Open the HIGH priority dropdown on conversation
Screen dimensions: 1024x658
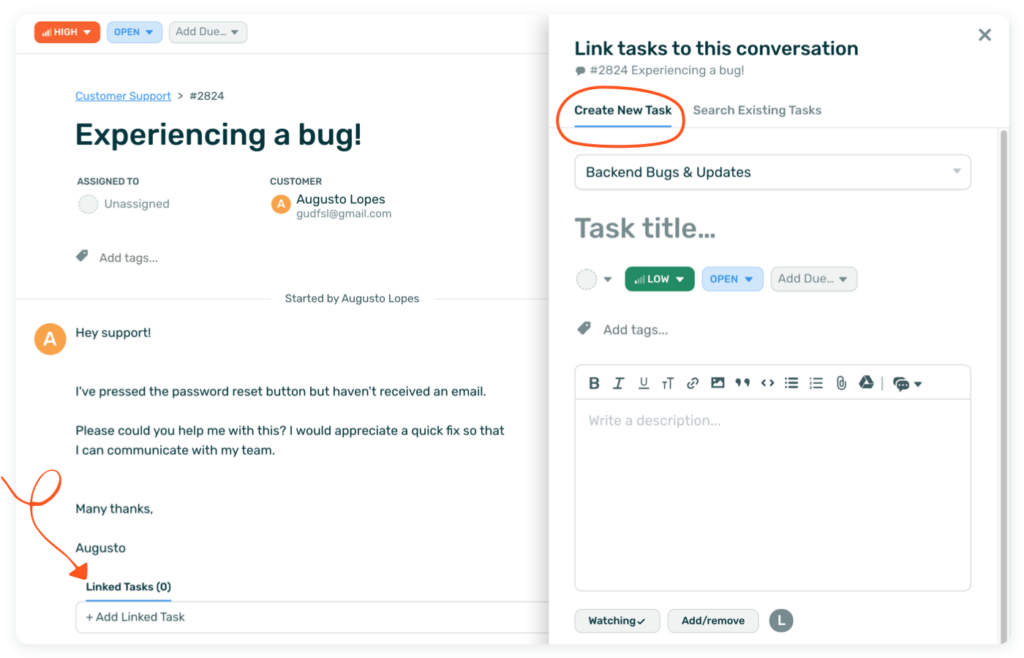click(67, 32)
